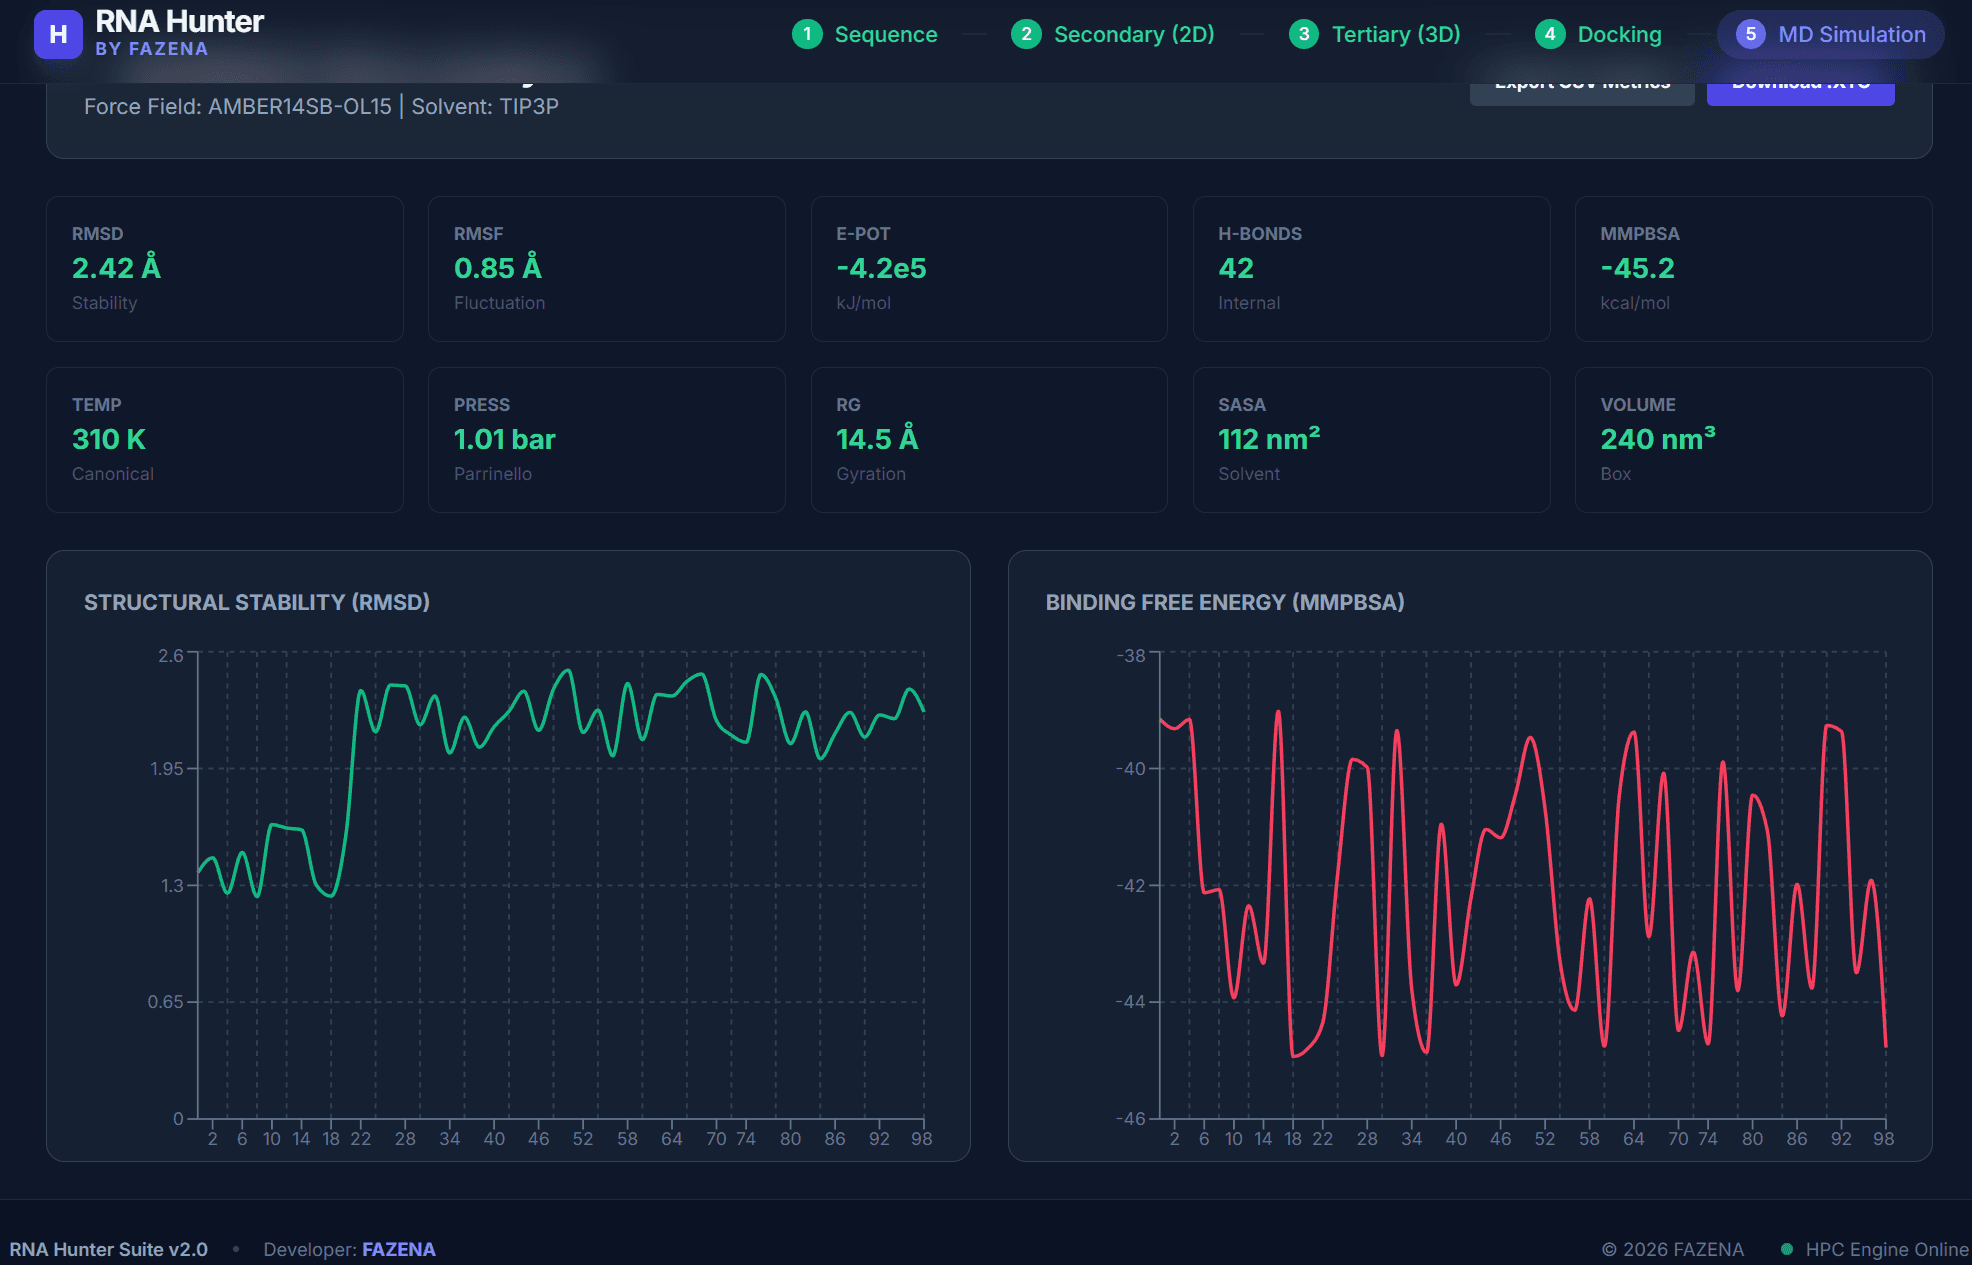Open the Secondary (2D) stage
The width and height of the screenshot is (1972, 1265).
click(1133, 33)
